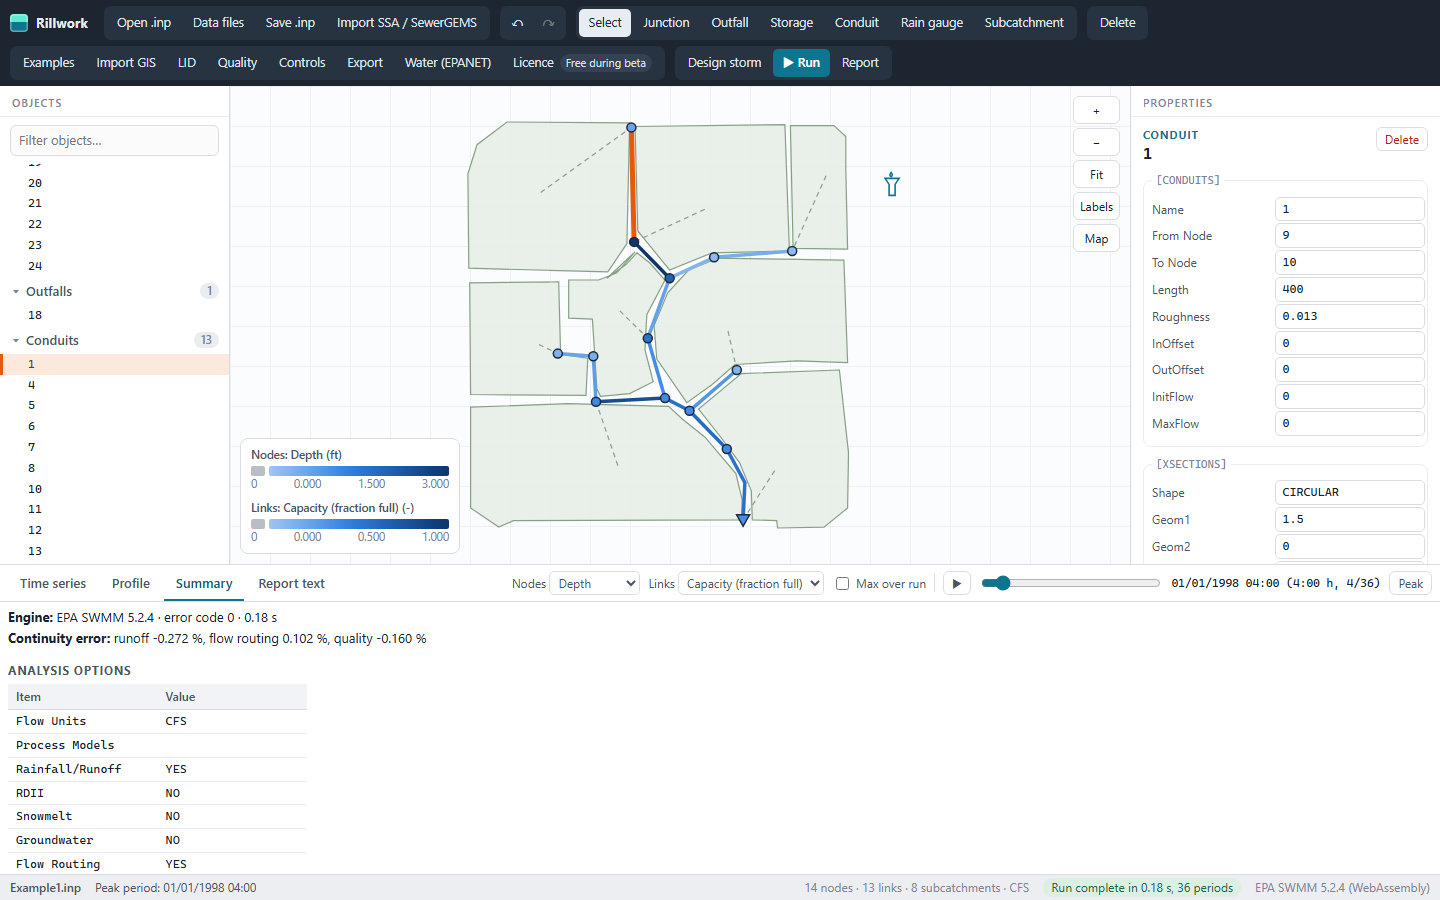Image resolution: width=1440 pixels, height=900 pixels.
Task: Open the Nodes Depth dropdown
Action: [x=595, y=583]
